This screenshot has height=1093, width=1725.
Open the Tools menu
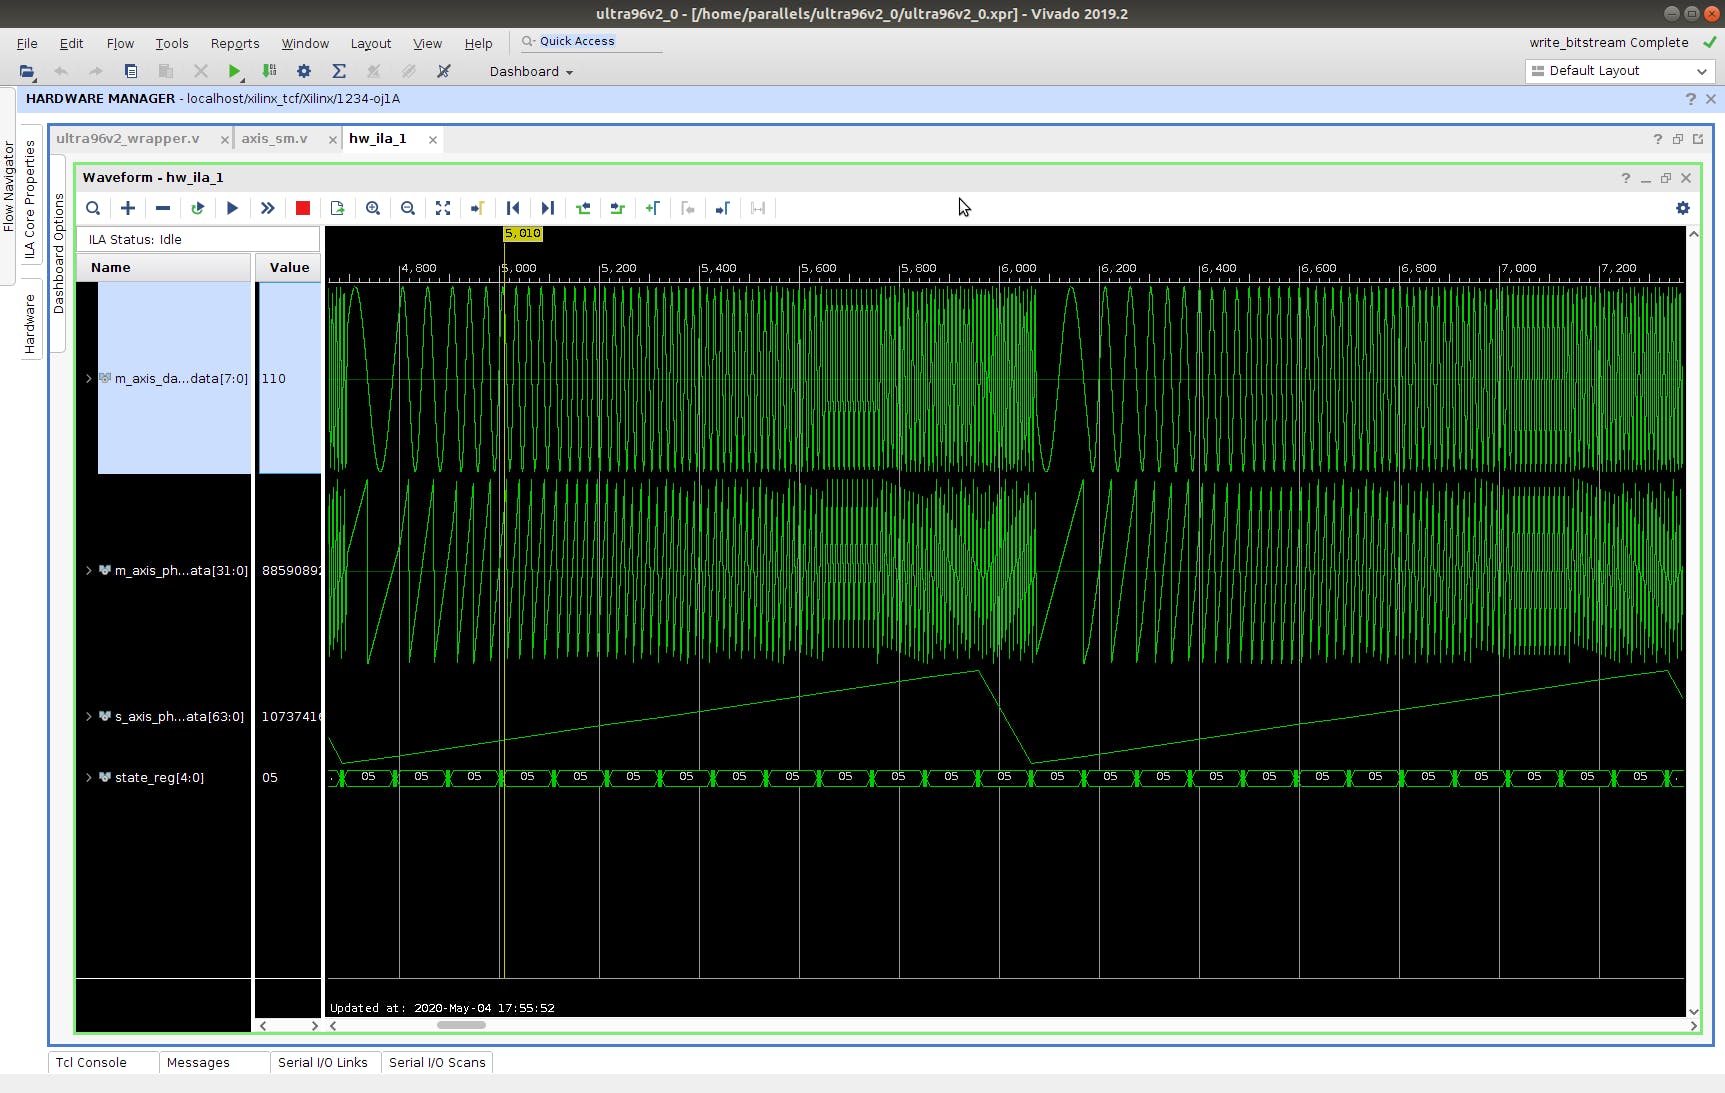[172, 43]
